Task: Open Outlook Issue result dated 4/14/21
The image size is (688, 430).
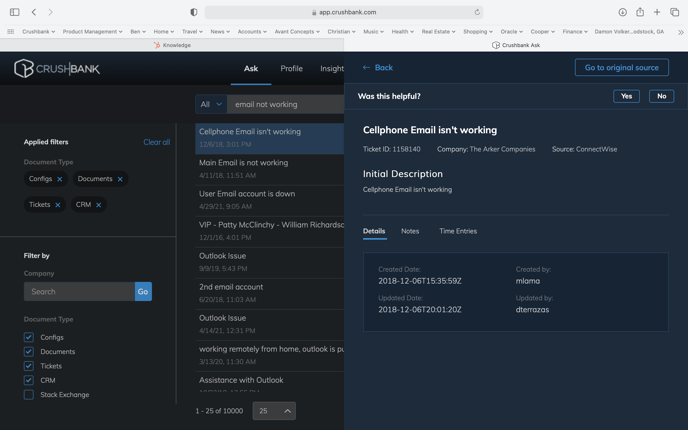Action: coord(269,325)
